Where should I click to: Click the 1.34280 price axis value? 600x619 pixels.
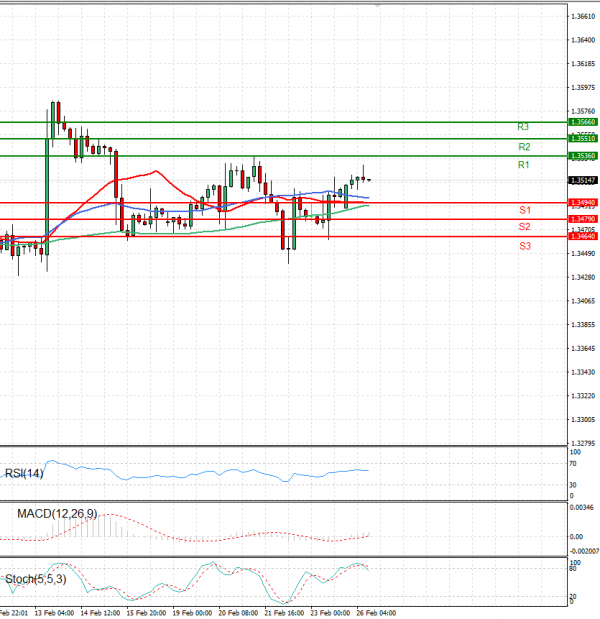pyautogui.click(x=583, y=278)
